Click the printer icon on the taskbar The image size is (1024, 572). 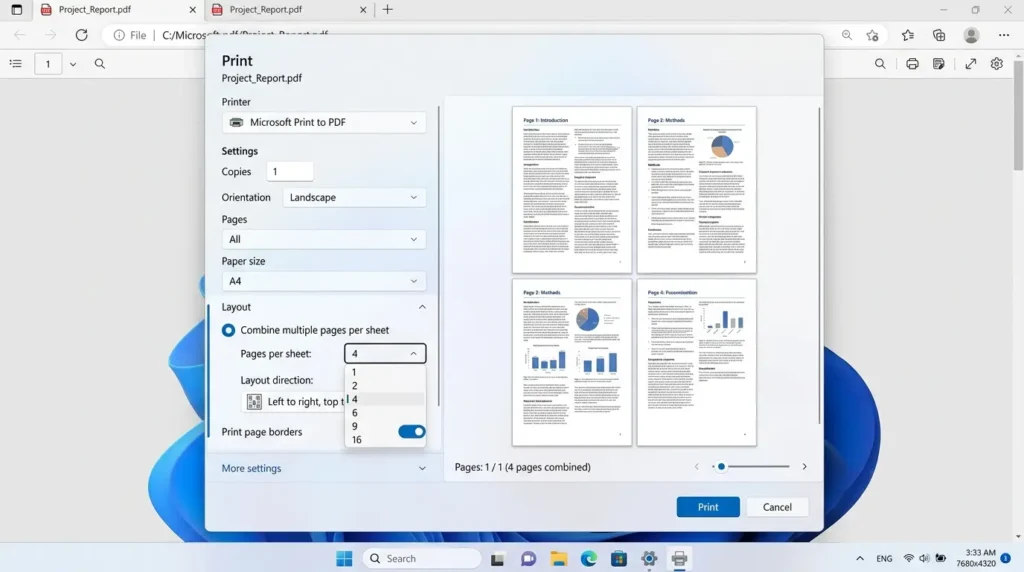[679, 559]
